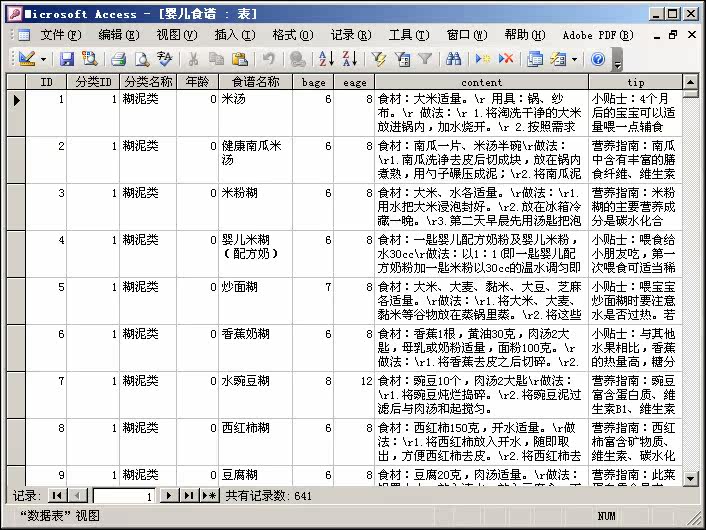
Task: Select the 分类名称 column header
Action: tap(148, 82)
